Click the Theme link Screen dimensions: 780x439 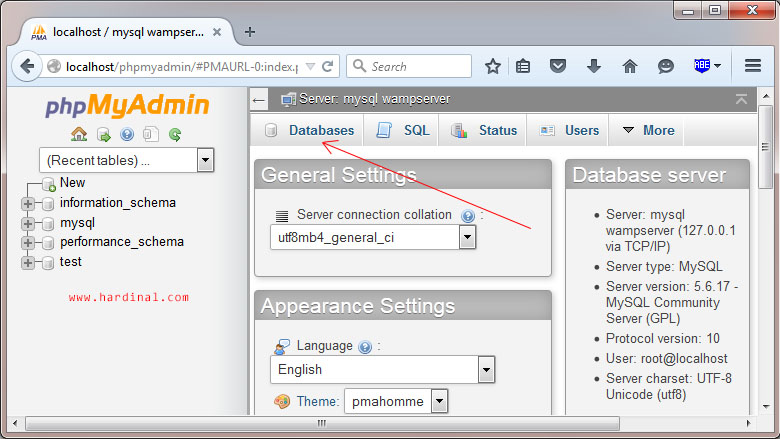pyautogui.click(x=318, y=401)
